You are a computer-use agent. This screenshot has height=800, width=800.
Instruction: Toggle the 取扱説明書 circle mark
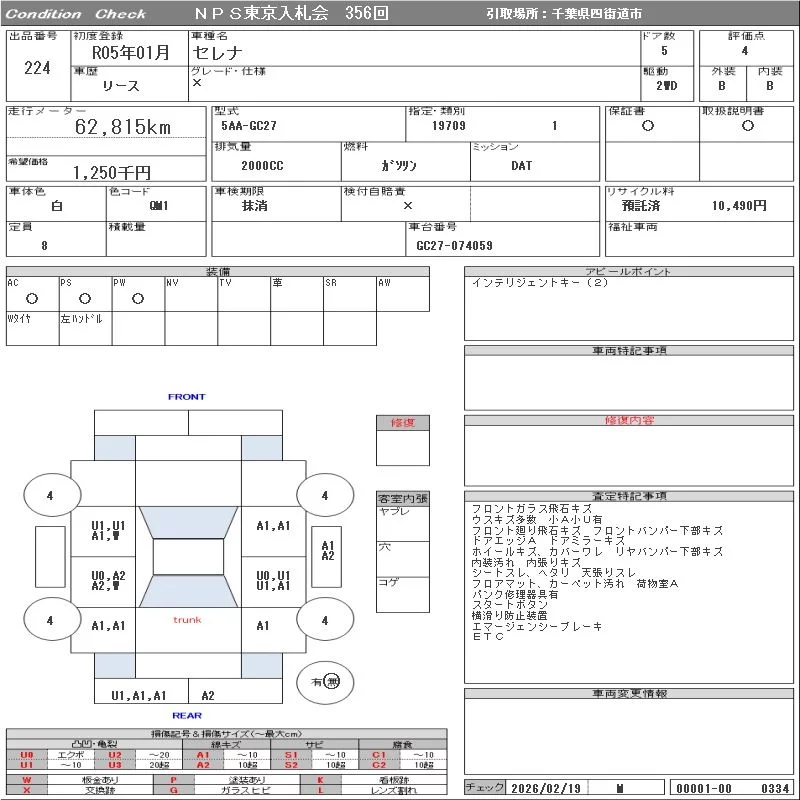747,126
